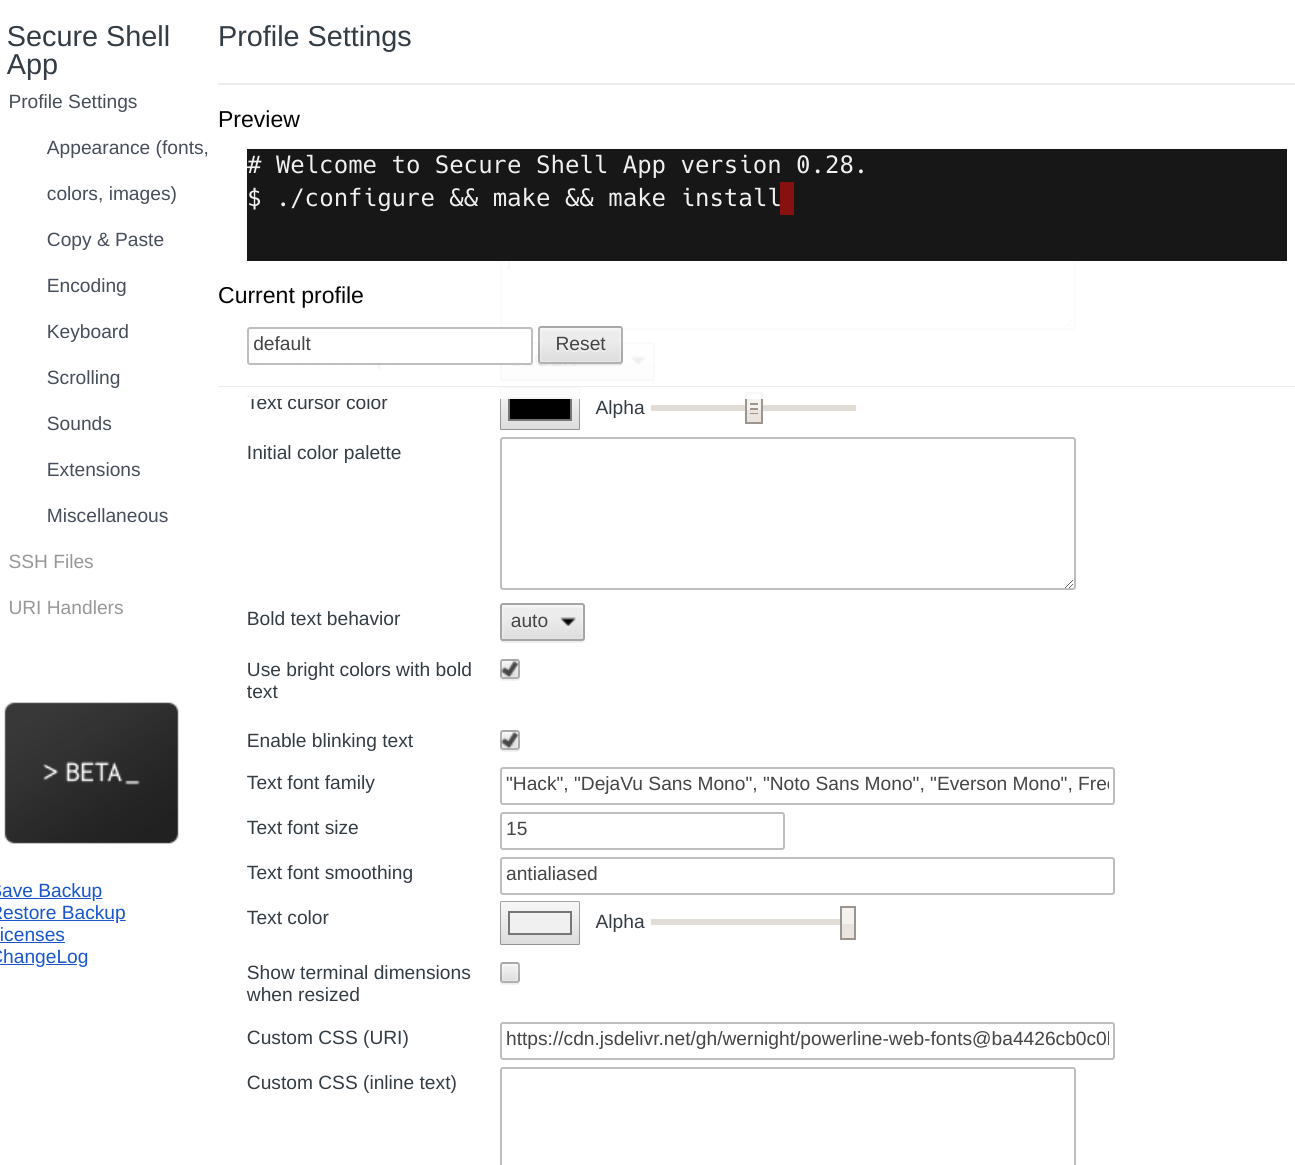Open the Bold text behavior dropdown
1295x1165 pixels.
[542, 621]
